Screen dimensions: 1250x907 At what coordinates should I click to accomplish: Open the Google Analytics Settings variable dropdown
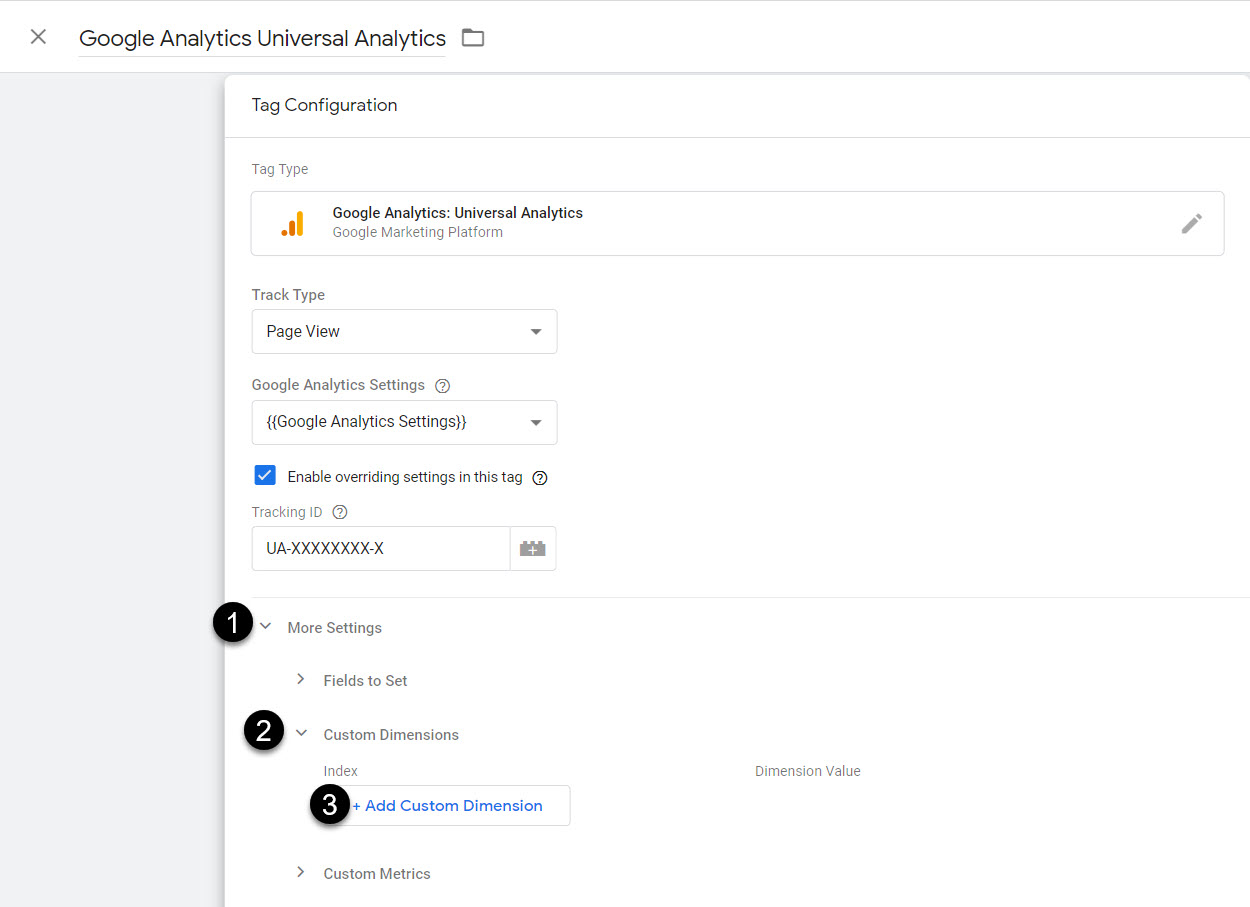pyautogui.click(x=404, y=422)
